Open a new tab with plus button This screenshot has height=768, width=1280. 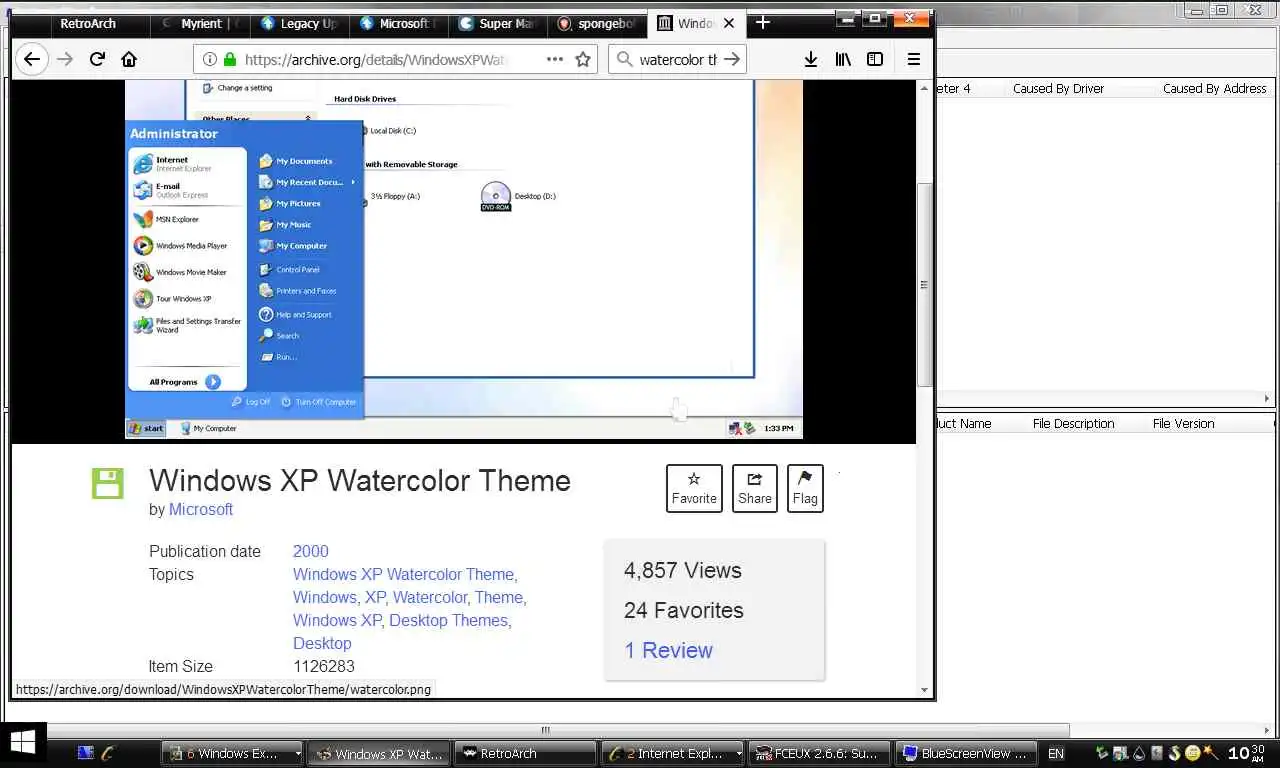click(763, 22)
